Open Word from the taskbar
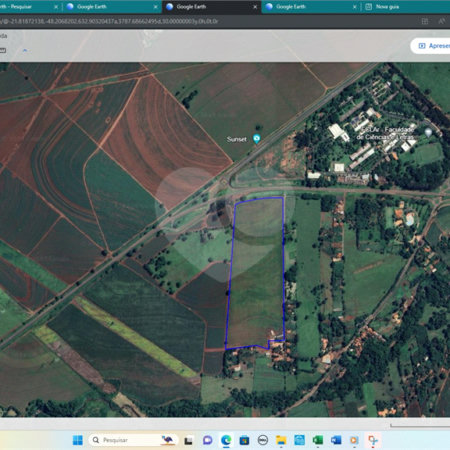This screenshot has height=450, width=450. click(336, 440)
